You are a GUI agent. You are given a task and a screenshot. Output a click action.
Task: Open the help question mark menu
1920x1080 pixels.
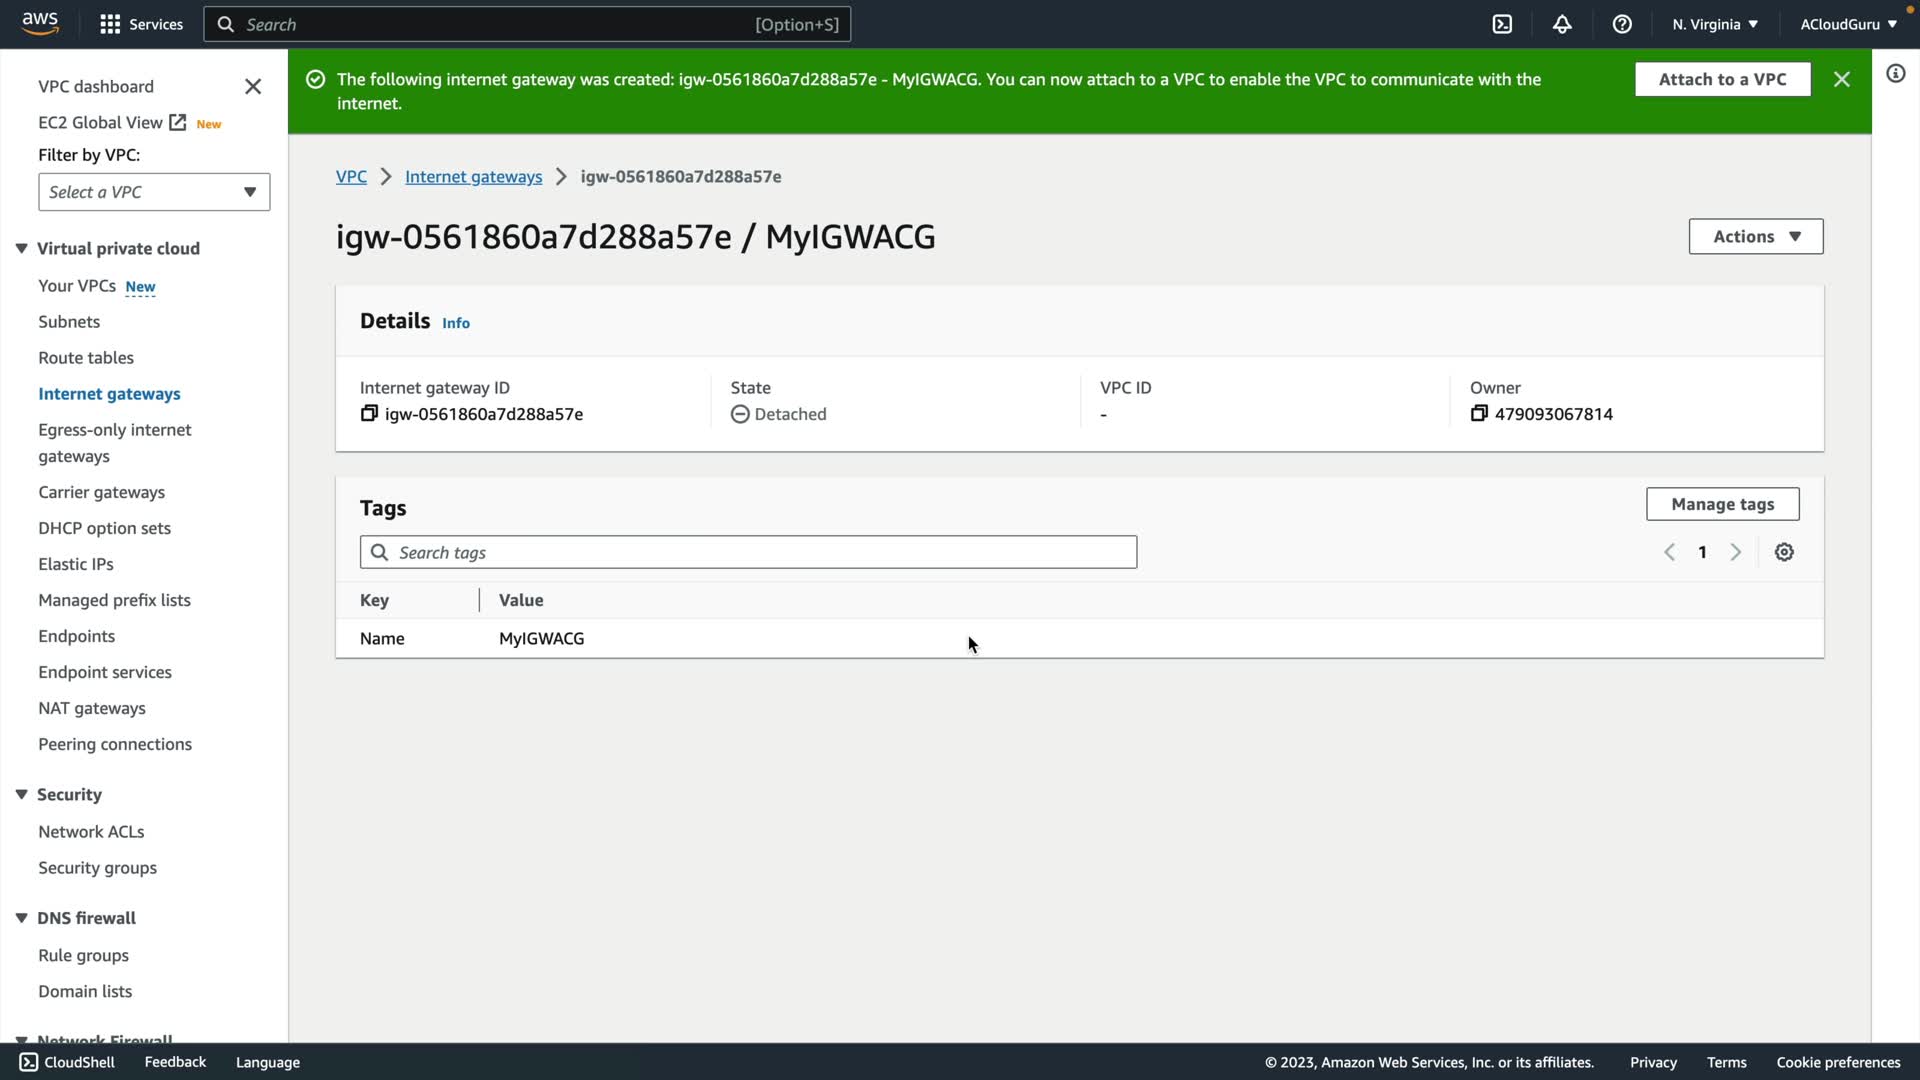(1622, 24)
